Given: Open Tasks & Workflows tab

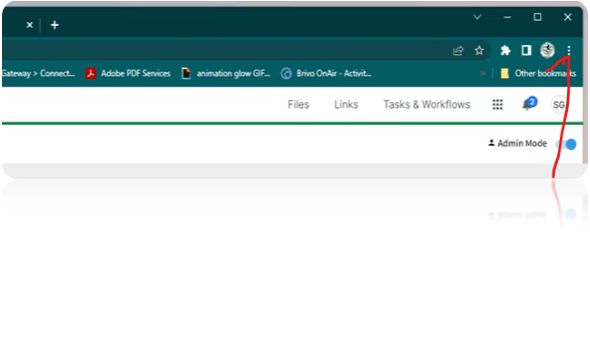Looking at the screenshot, I should click(427, 104).
